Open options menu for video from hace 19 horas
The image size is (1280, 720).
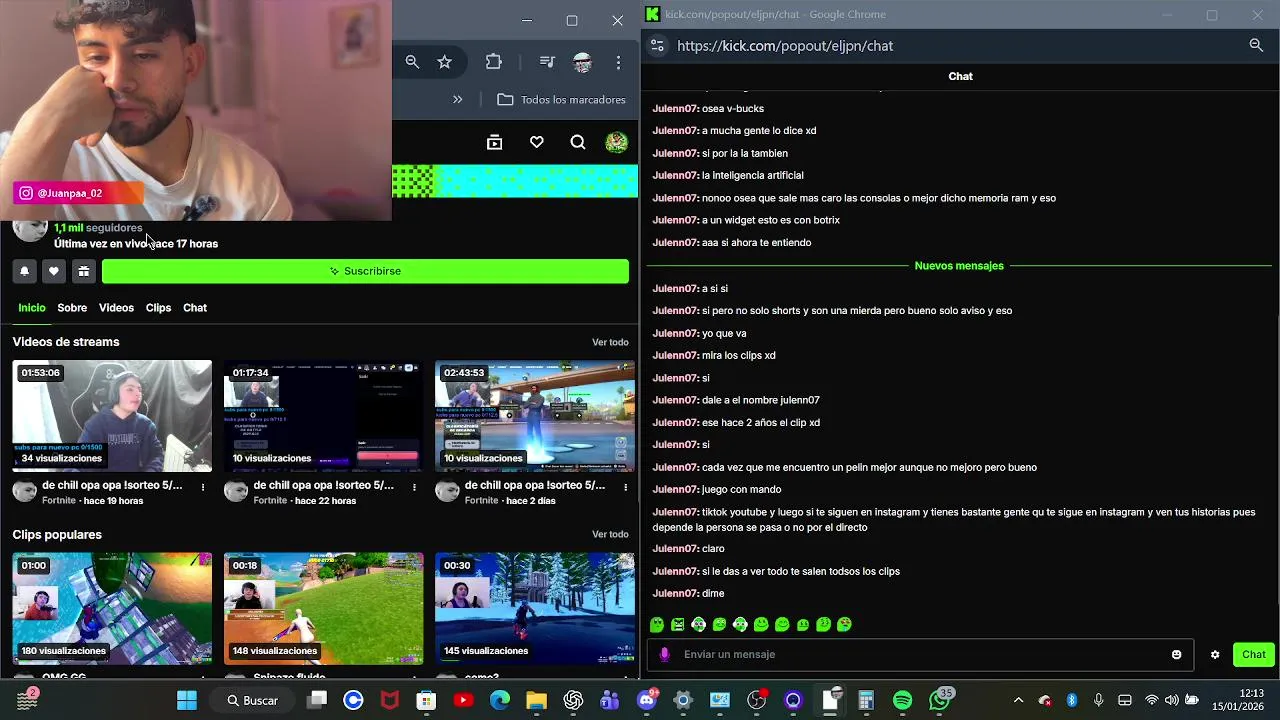coord(203,488)
